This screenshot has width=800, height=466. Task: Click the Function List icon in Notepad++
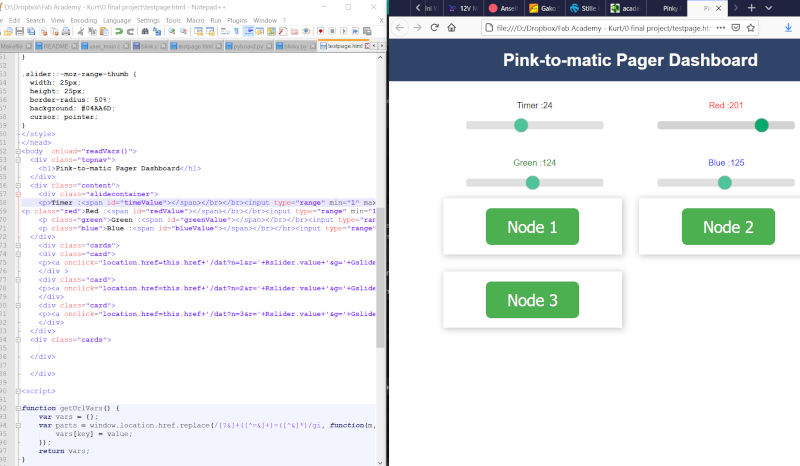283,31
